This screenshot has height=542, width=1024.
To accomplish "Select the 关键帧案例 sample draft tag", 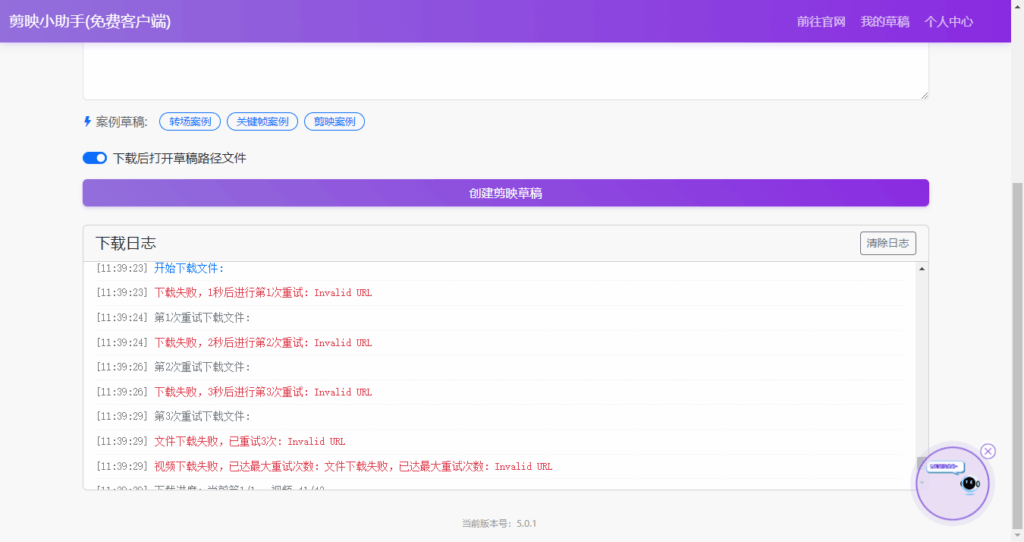I will (263, 122).
